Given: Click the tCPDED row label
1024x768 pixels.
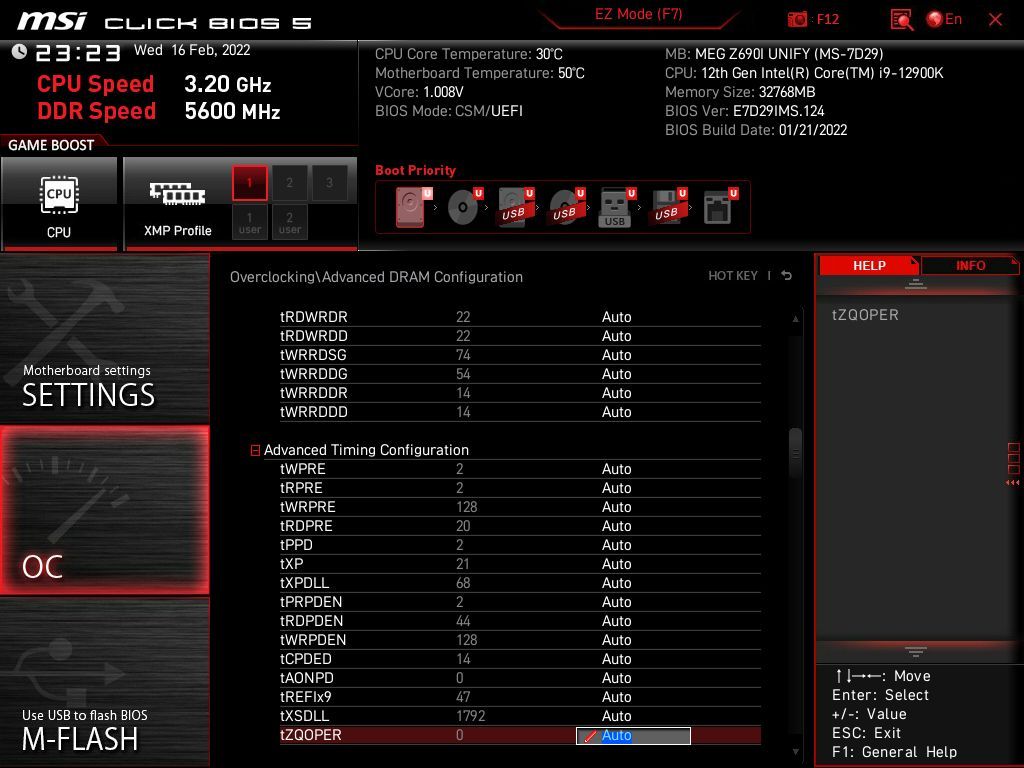Looking at the screenshot, I should point(306,658).
